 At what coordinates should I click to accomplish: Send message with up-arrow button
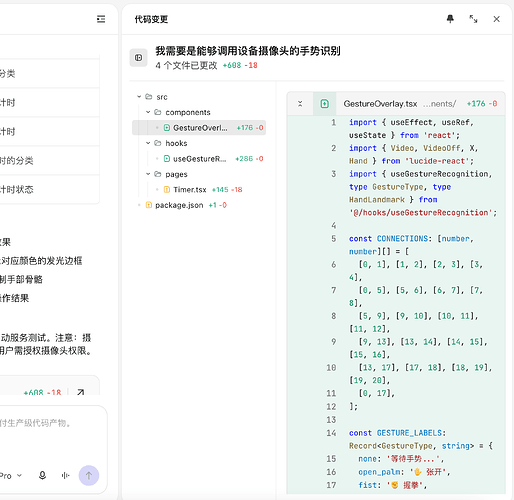click(89, 475)
